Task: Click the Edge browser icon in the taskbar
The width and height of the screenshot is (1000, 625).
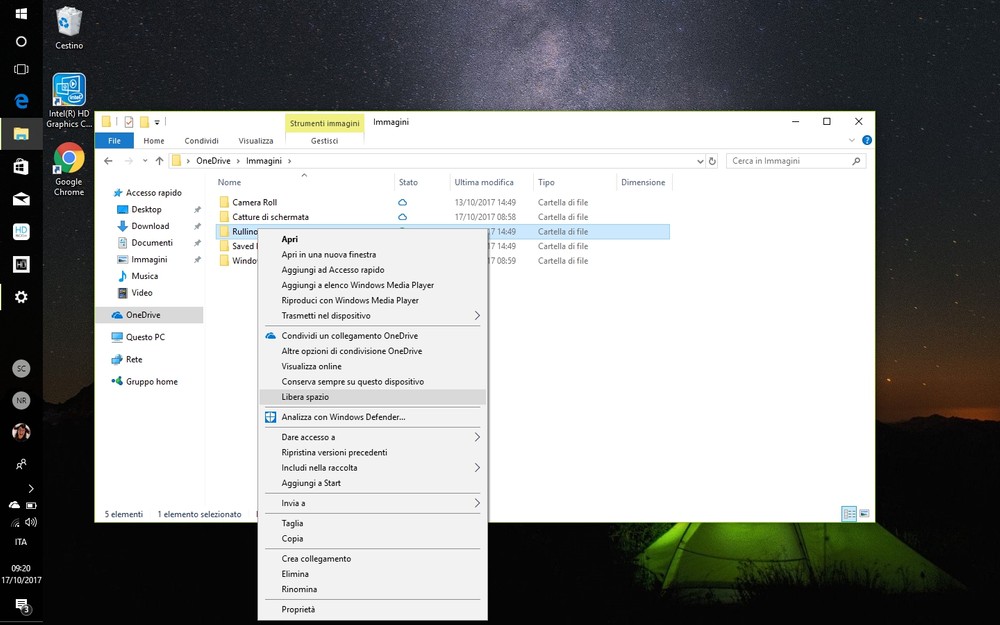Action: [x=21, y=101]
